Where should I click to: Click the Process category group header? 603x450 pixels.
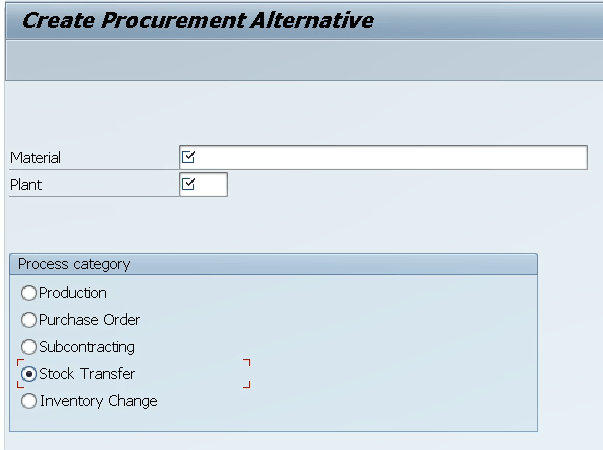click(x=74, y=264)
